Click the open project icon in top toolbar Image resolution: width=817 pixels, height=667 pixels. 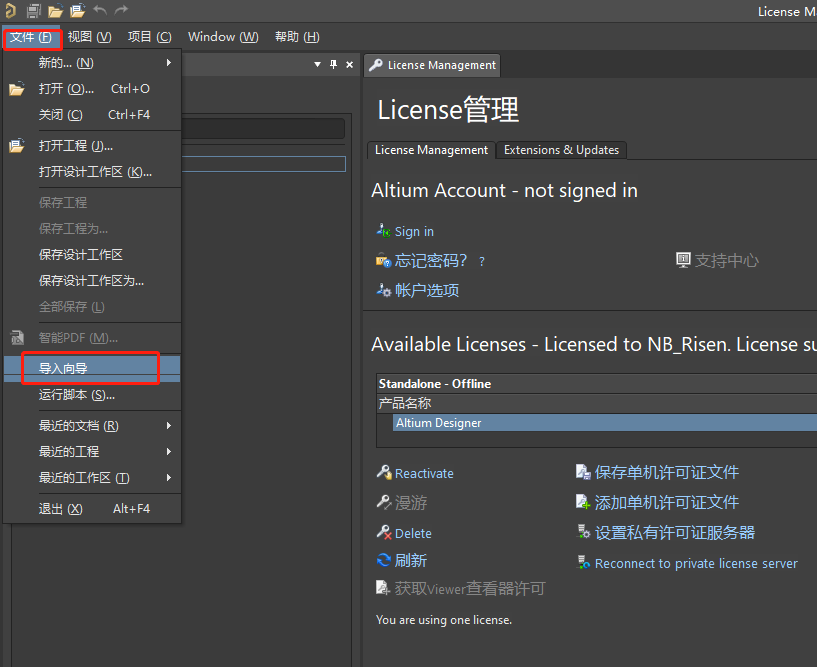[77, 10]
